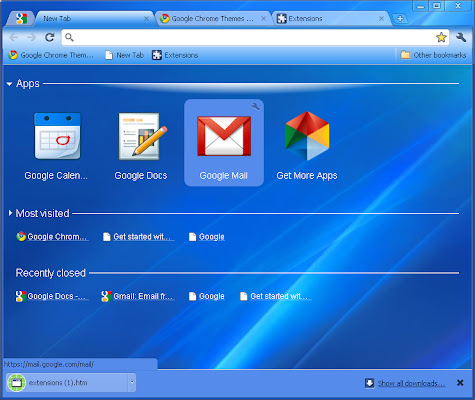
Task: Minimize the Chrome window
Action: [421, 6]
